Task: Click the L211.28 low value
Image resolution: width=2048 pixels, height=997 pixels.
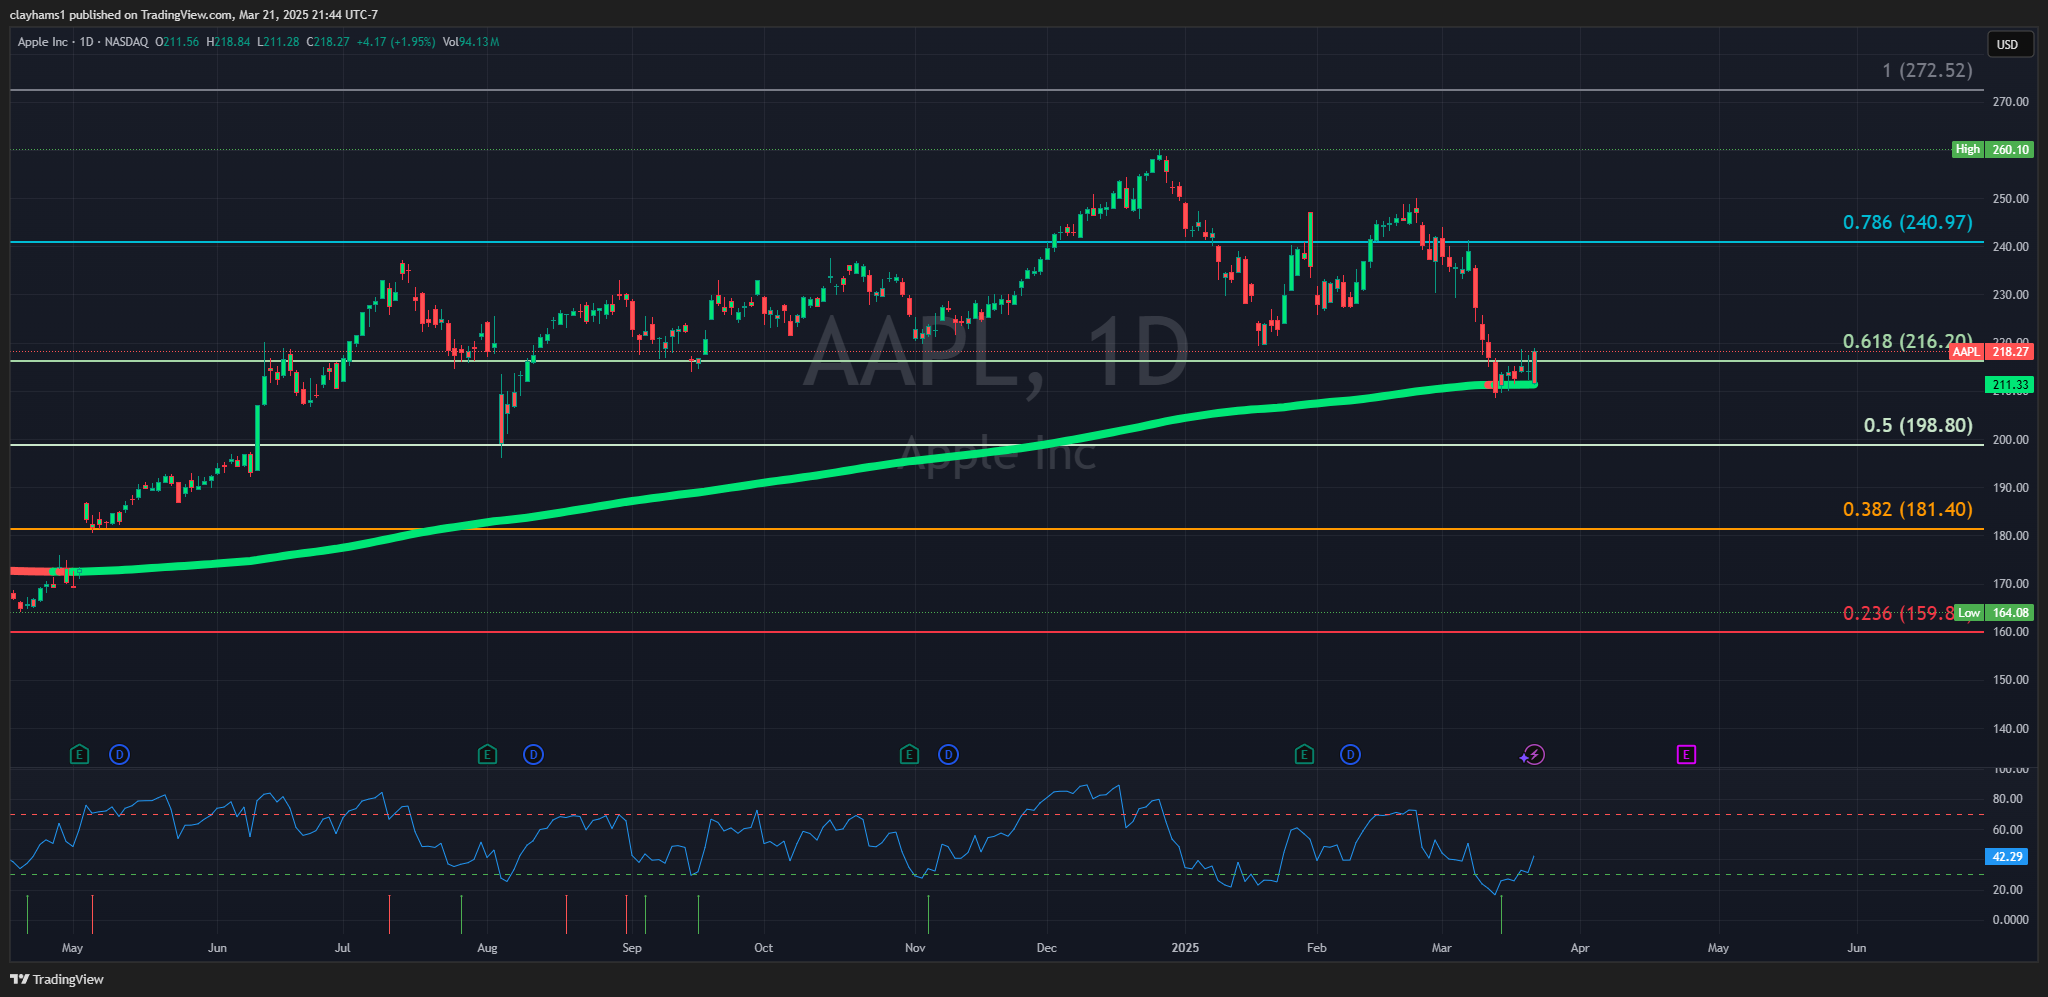Action: click(x=278, y=42)
